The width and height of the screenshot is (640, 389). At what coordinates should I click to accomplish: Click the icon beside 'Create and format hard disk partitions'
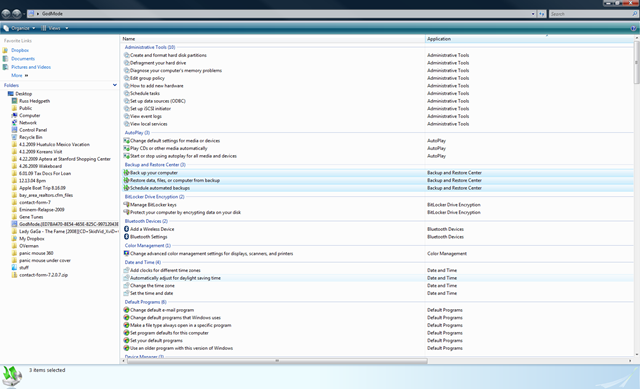click(x=127, y=55)
